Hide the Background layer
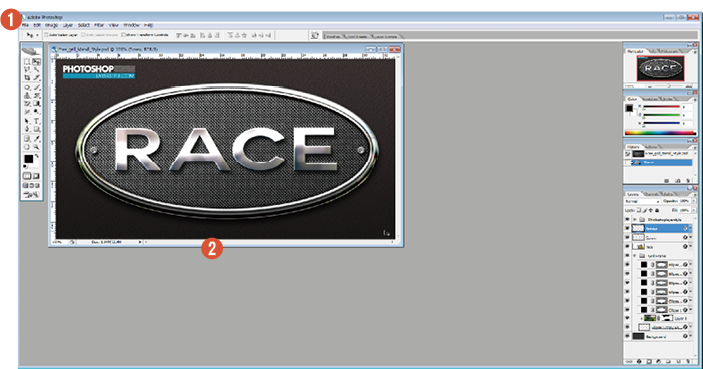 (x=627, y=336)
